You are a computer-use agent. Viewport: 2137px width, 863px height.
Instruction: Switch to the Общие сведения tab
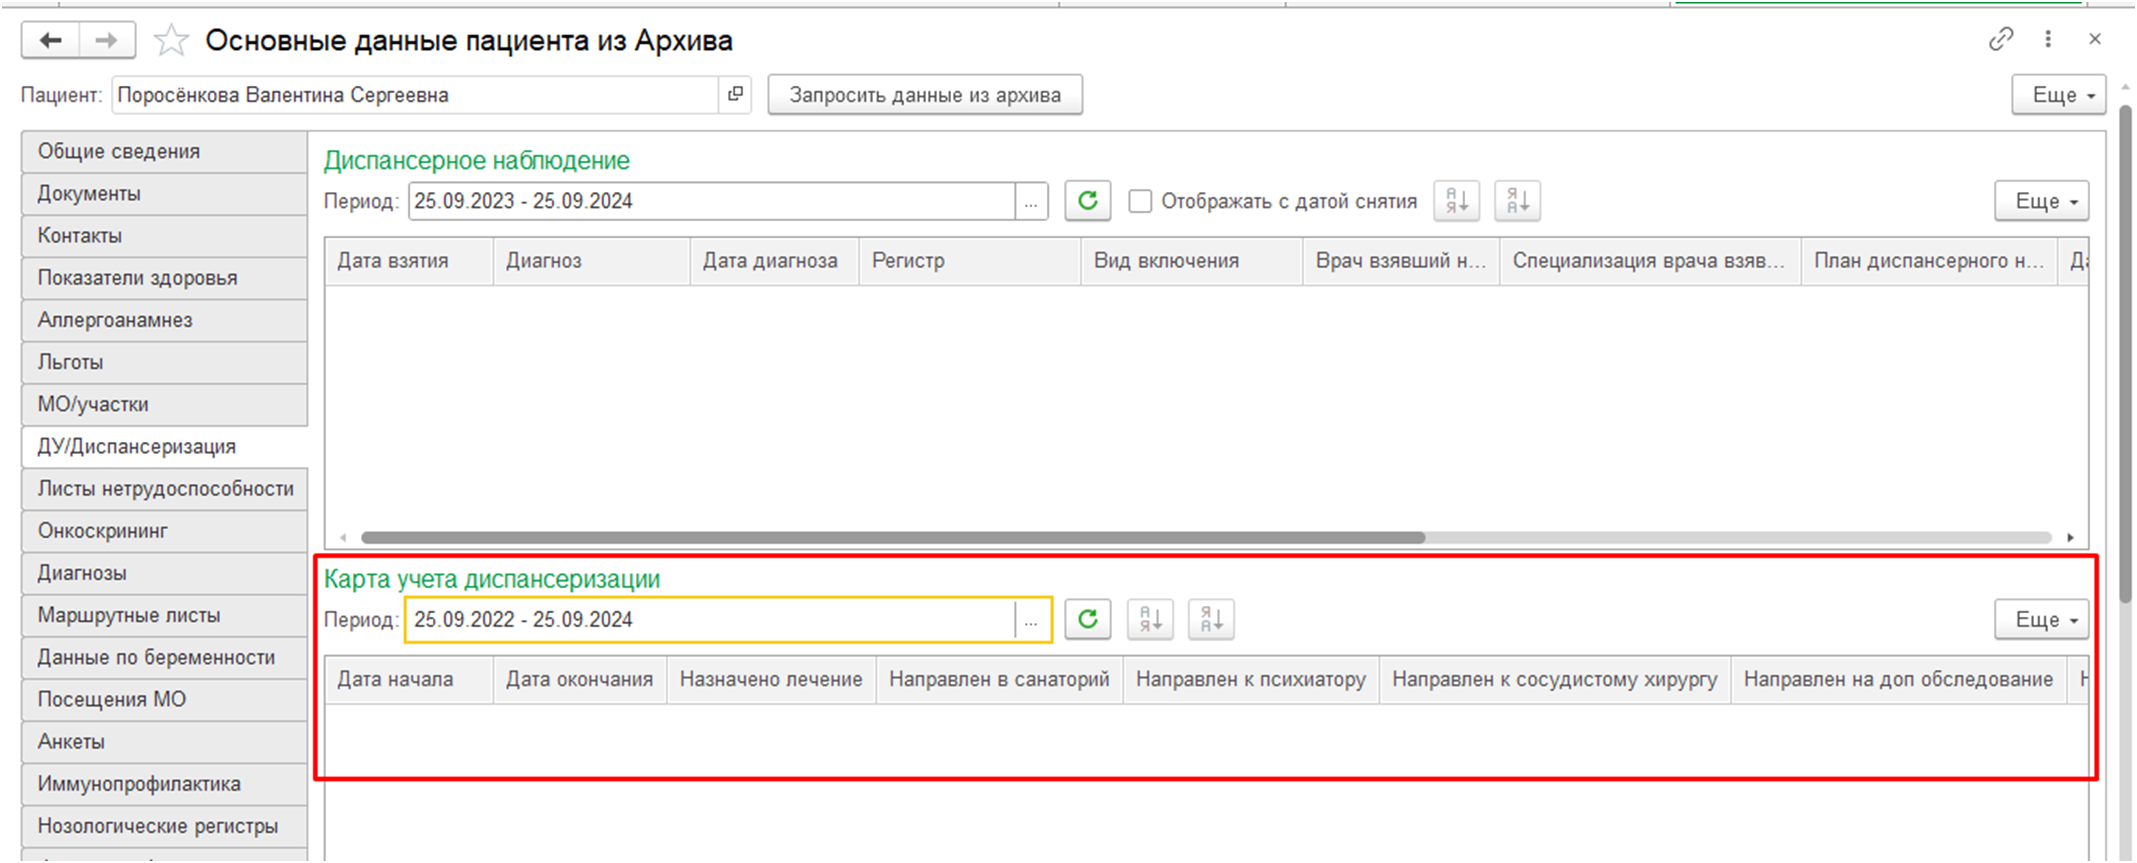coord(164,151)
